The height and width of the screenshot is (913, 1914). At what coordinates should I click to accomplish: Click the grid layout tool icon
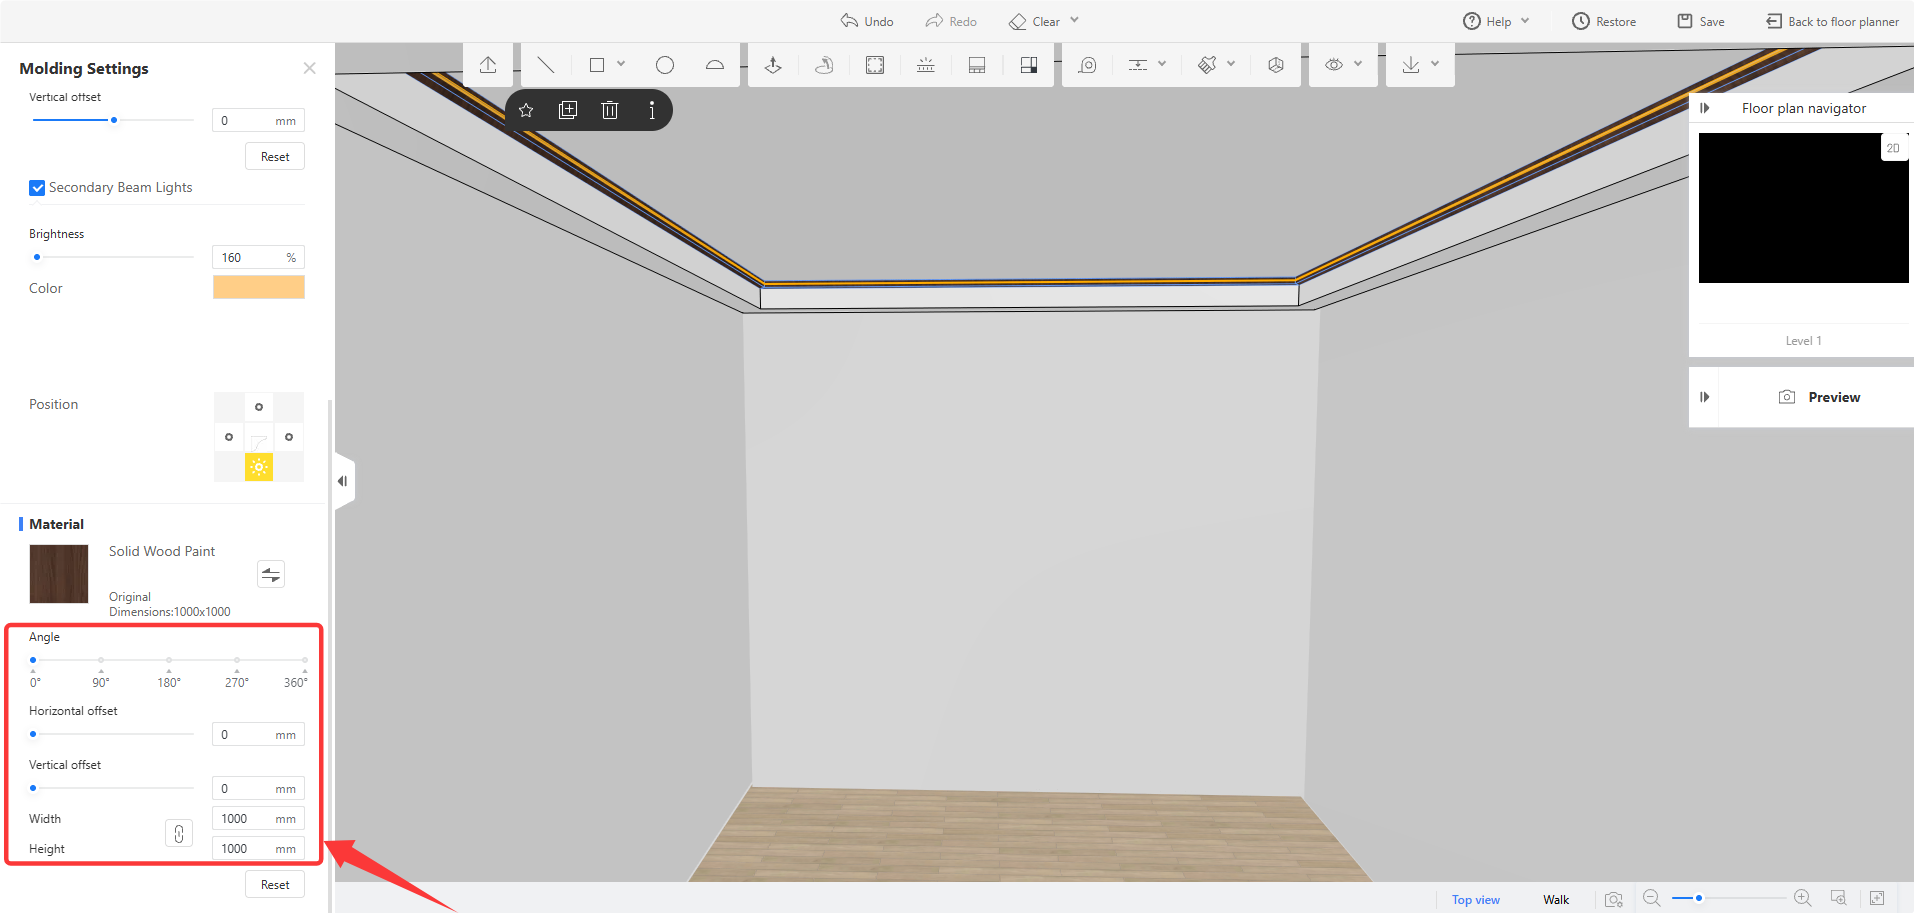tap(1028, 65)
